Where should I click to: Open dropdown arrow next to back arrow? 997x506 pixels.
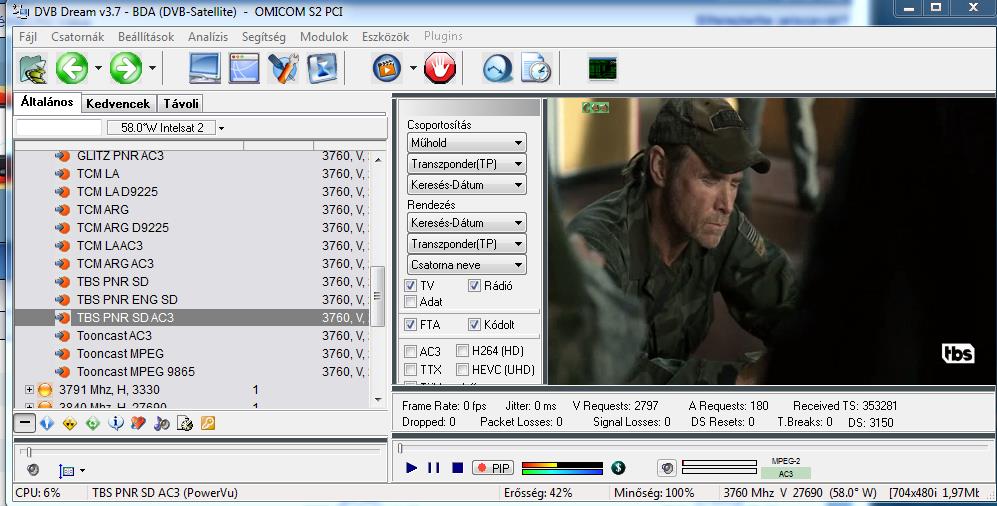coord(98,67)
